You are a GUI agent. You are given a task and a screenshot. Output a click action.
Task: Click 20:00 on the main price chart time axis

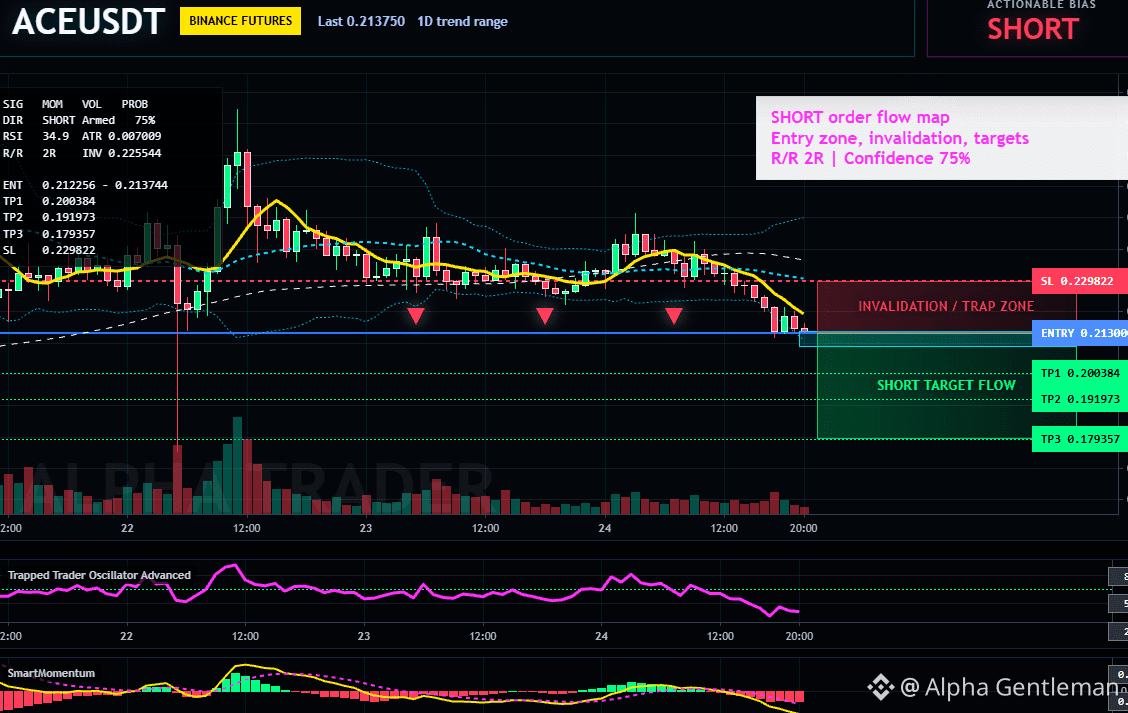(804, 528)
